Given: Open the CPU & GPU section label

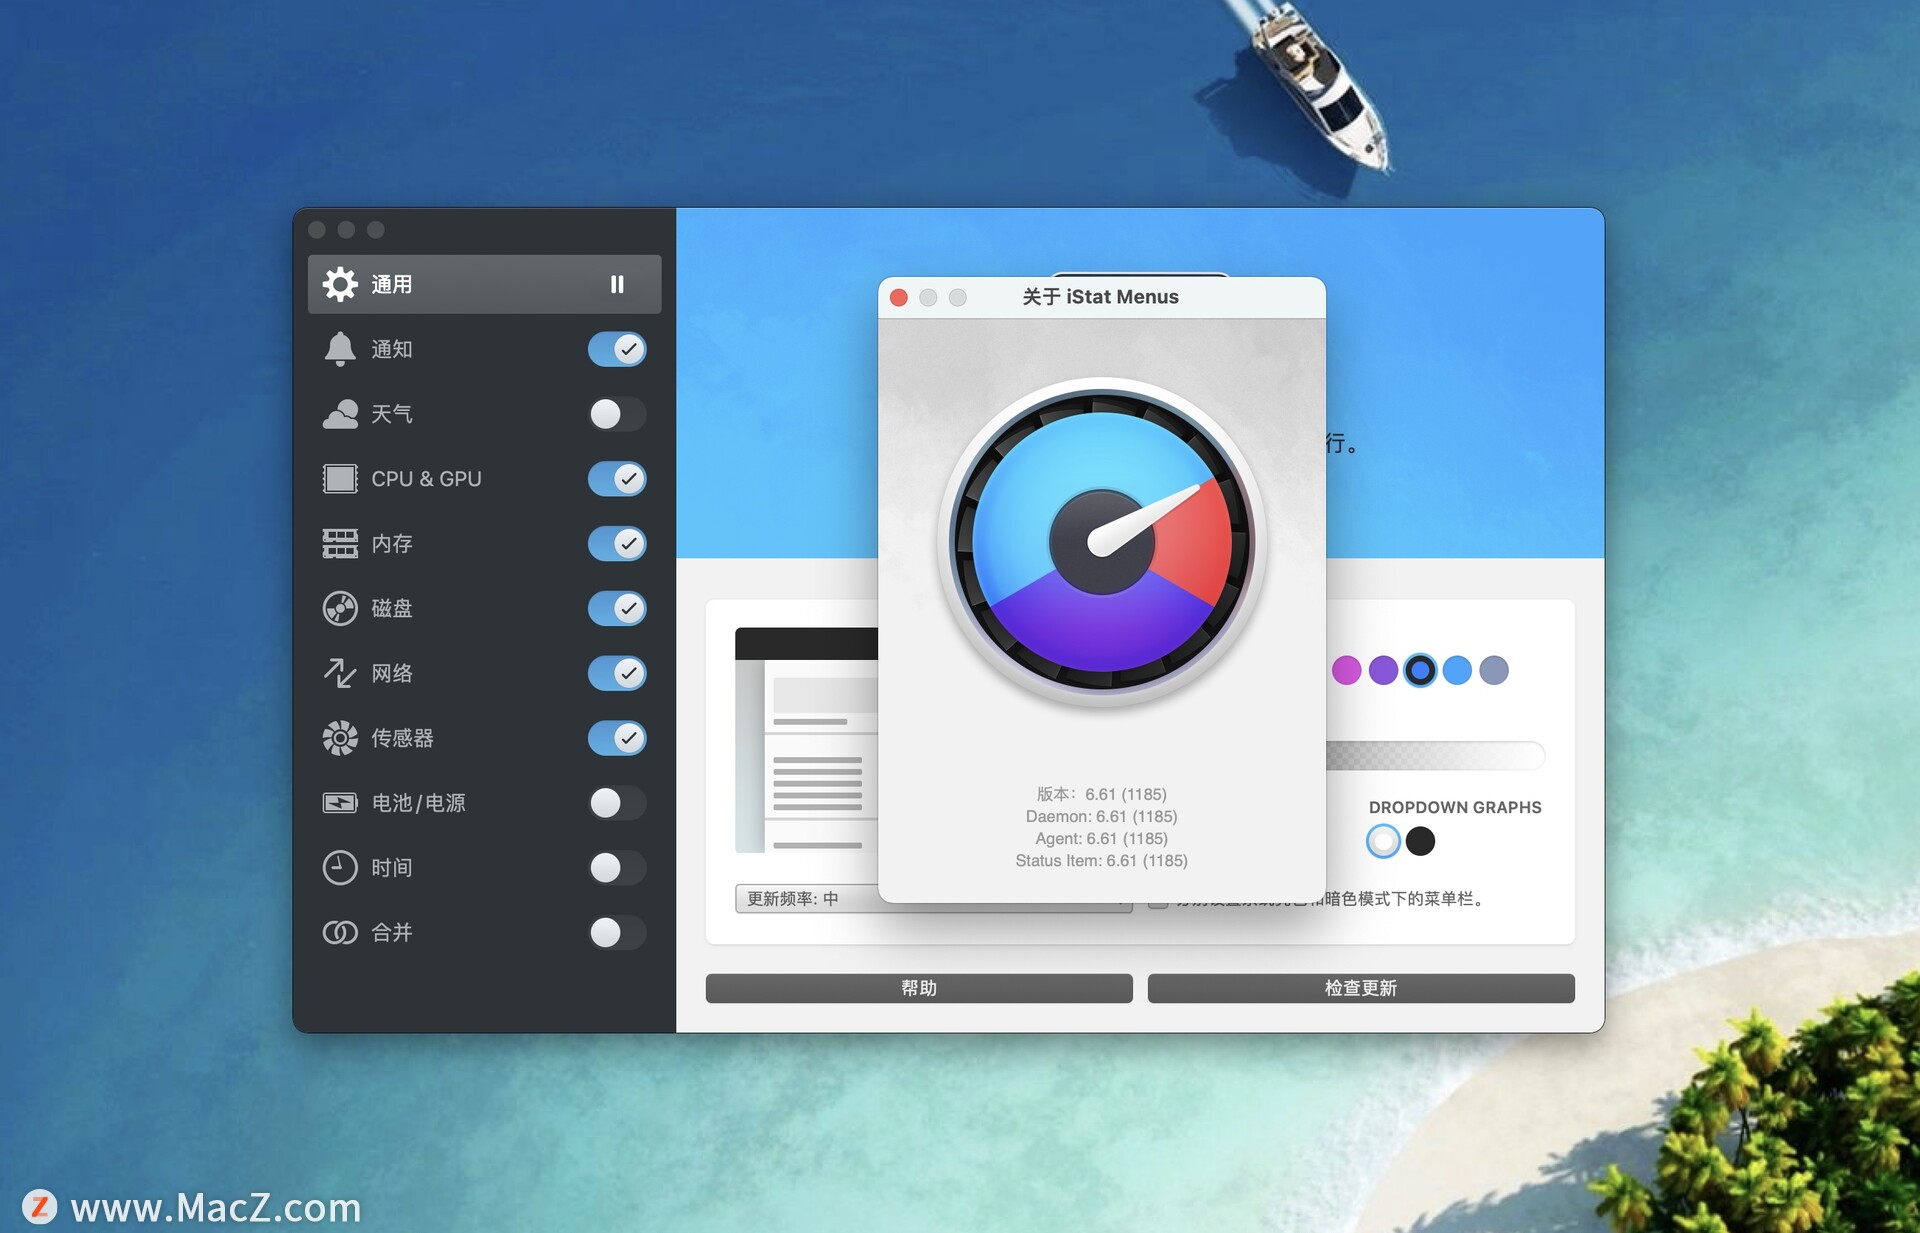Looking at the screenshot, I should [427, 479].
